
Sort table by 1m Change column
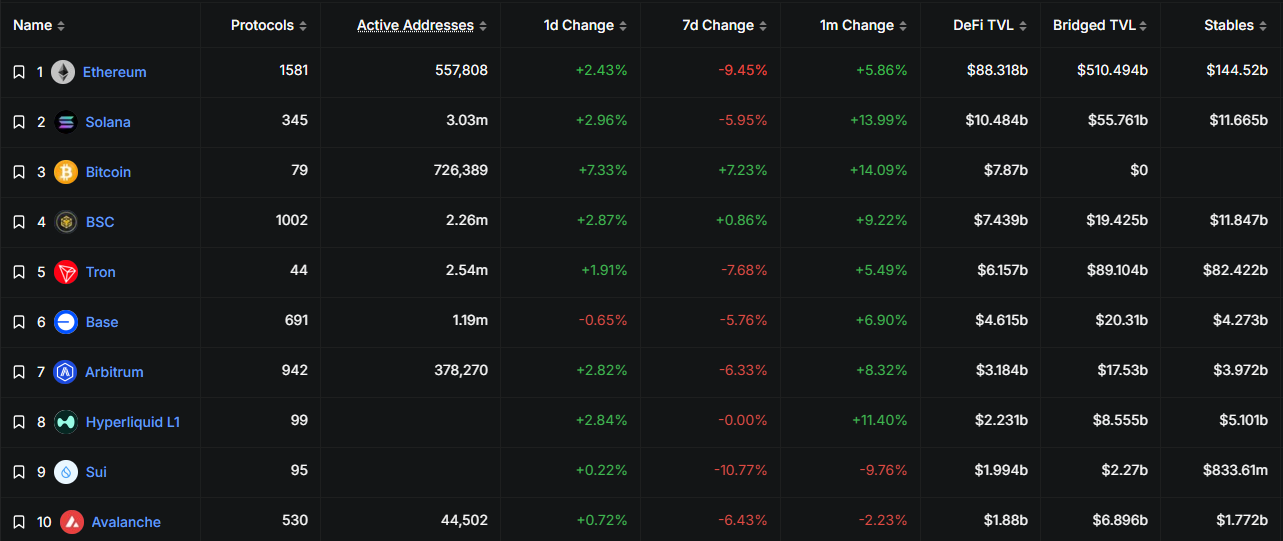864,25
